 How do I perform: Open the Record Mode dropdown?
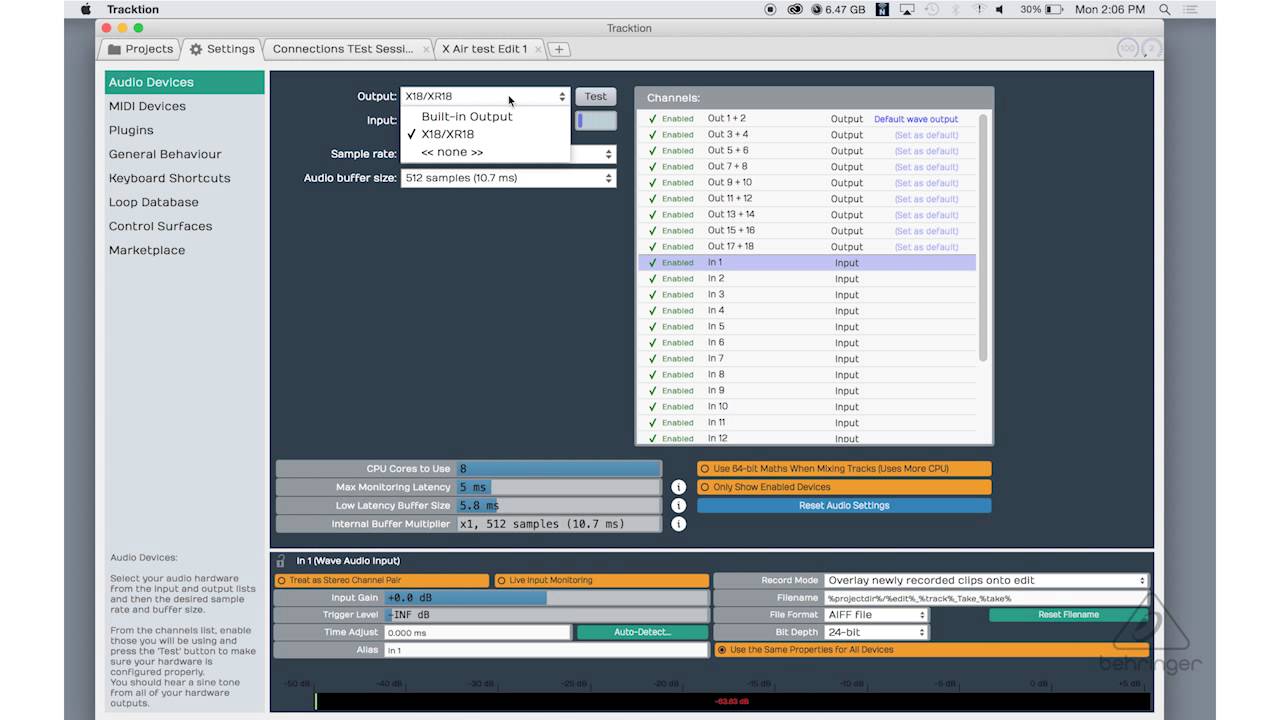[986, 580]
